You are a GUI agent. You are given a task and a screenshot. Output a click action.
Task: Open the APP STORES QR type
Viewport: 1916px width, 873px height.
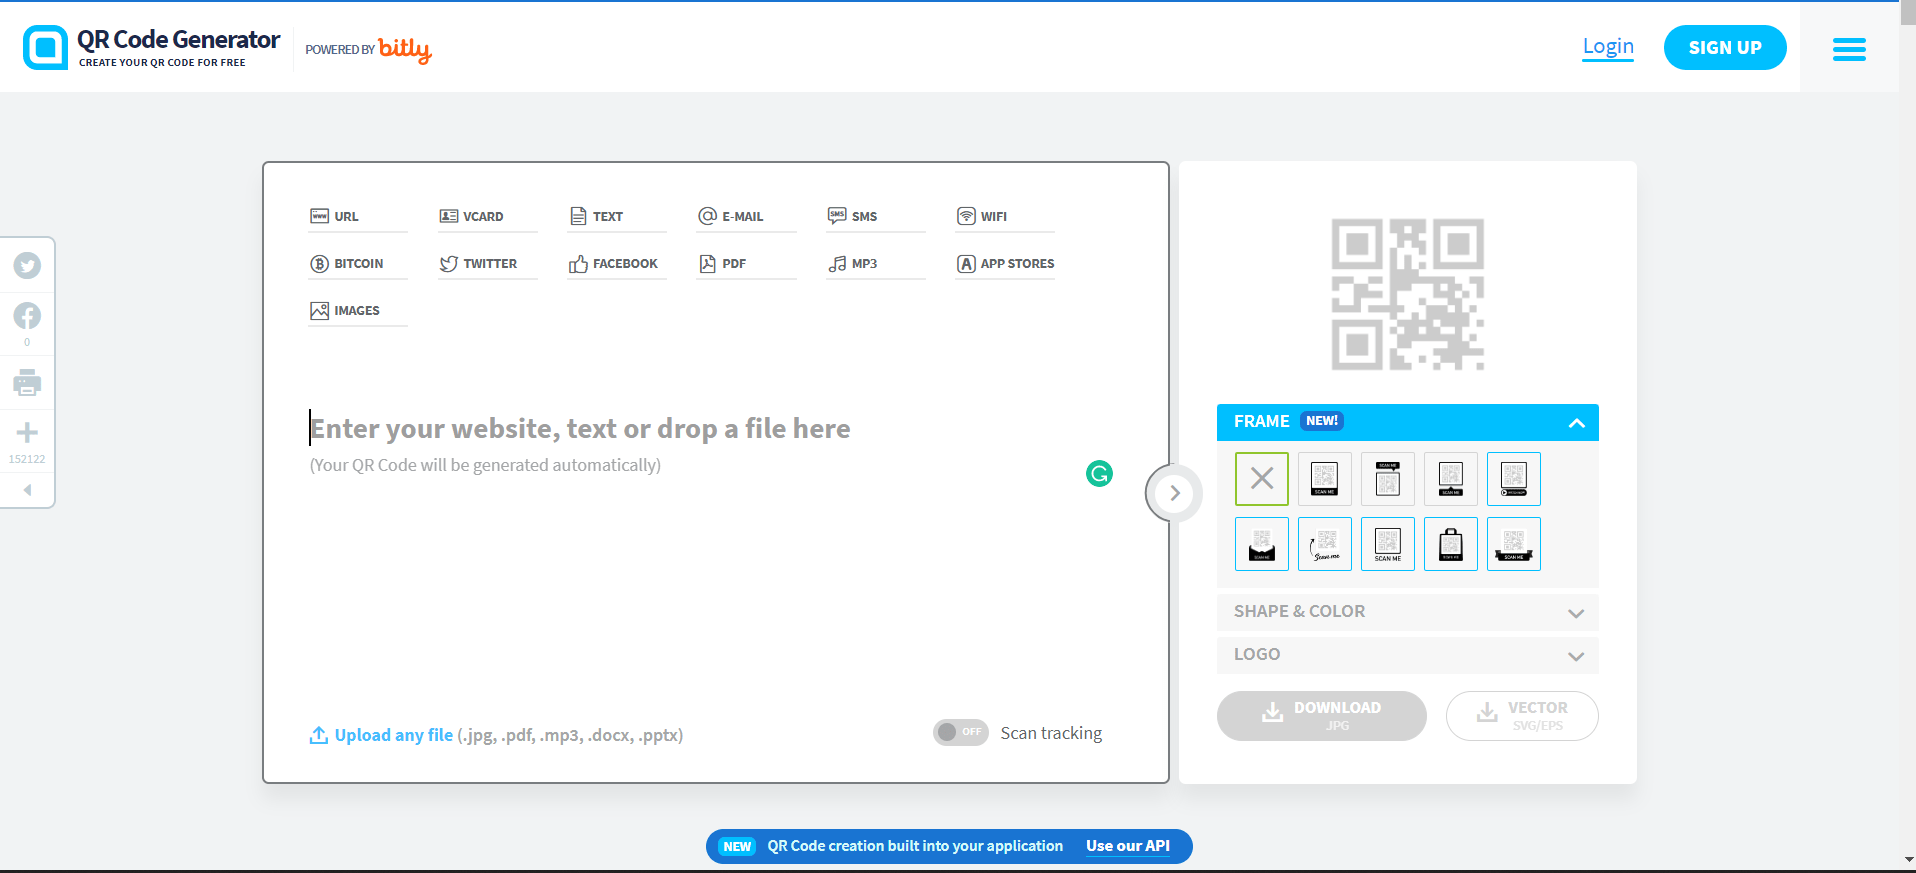pyautogui.click(x=1005, y=263)
